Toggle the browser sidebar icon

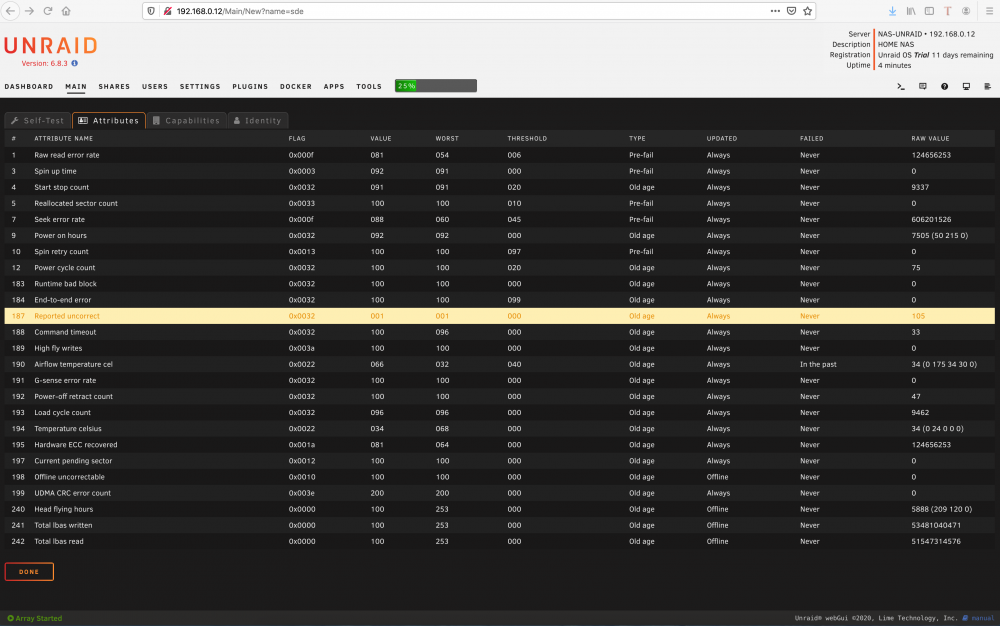(x=929, y=11)
